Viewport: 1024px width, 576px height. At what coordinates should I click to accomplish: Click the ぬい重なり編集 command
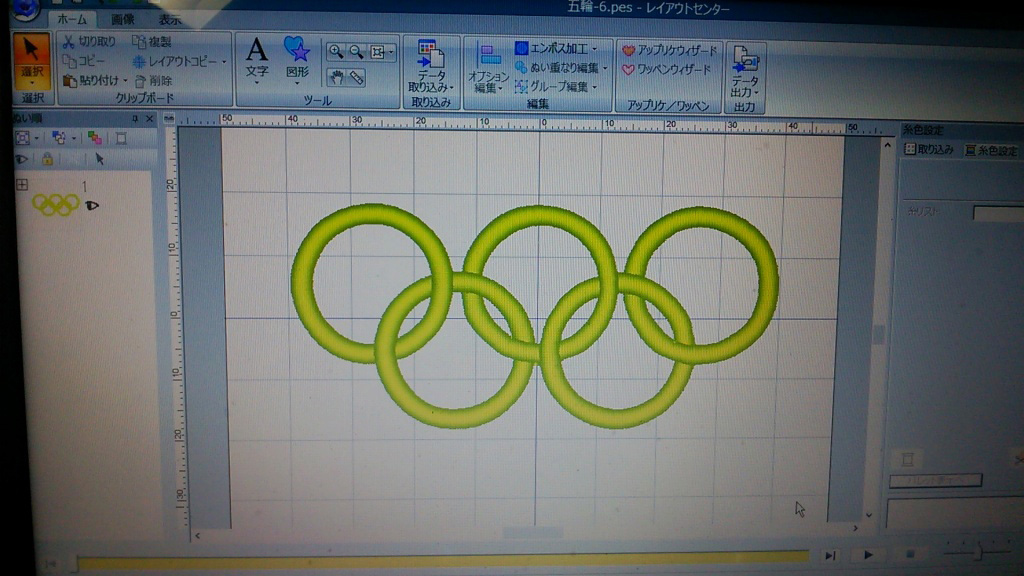pyautogui.click(x=556, y=67)
